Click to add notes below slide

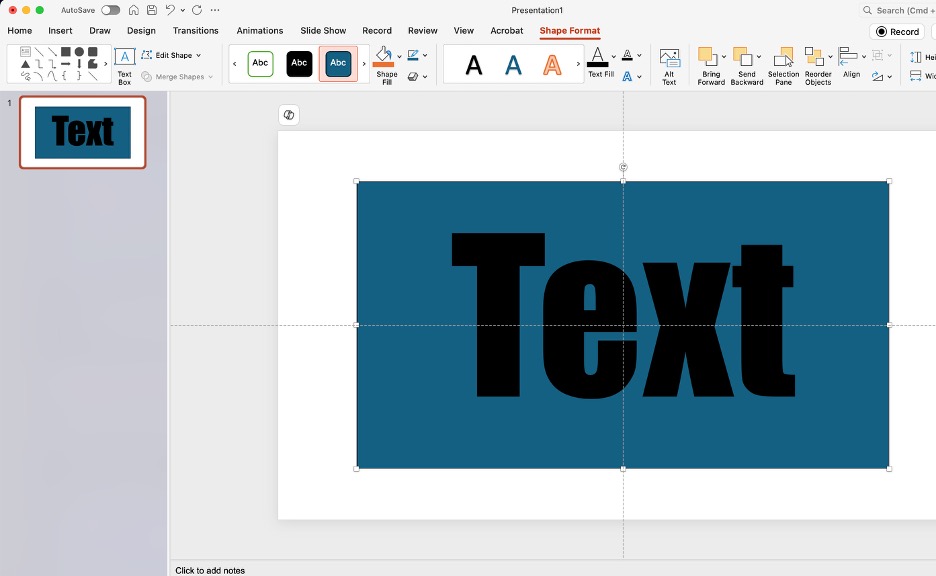pyautogui.click(x=210, y=570)
